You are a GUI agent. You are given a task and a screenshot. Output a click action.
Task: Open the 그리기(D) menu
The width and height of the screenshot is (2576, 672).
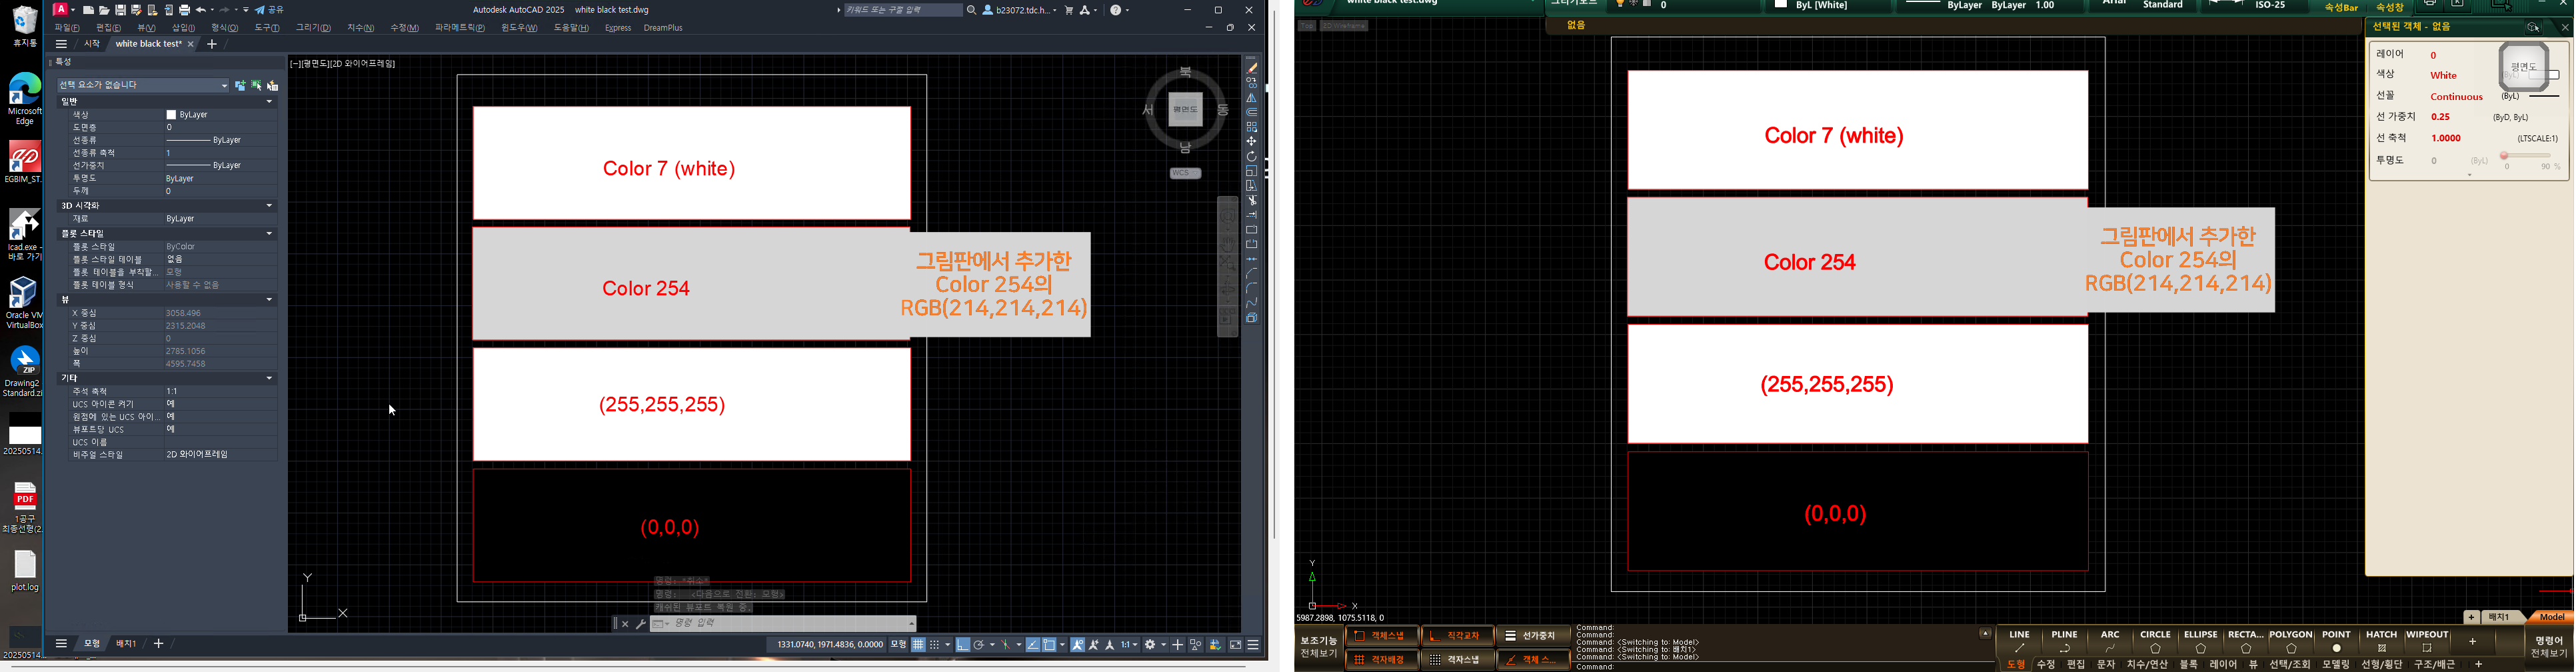coord(313,28)
